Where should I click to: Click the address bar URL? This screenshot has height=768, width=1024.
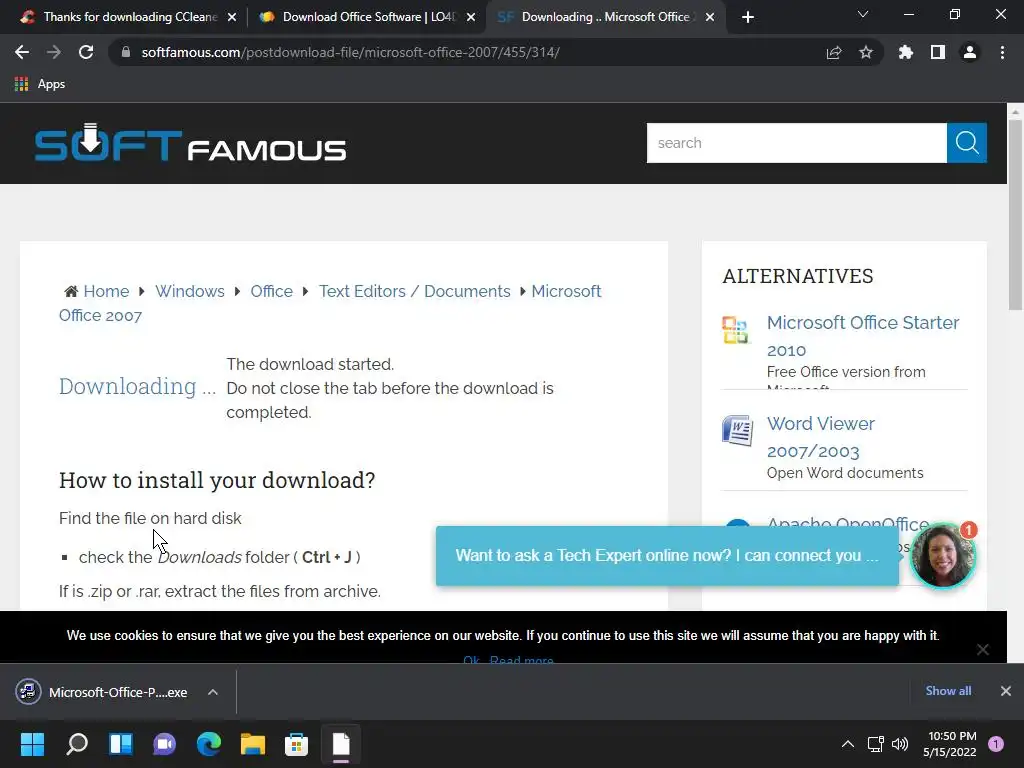point(350,52)
